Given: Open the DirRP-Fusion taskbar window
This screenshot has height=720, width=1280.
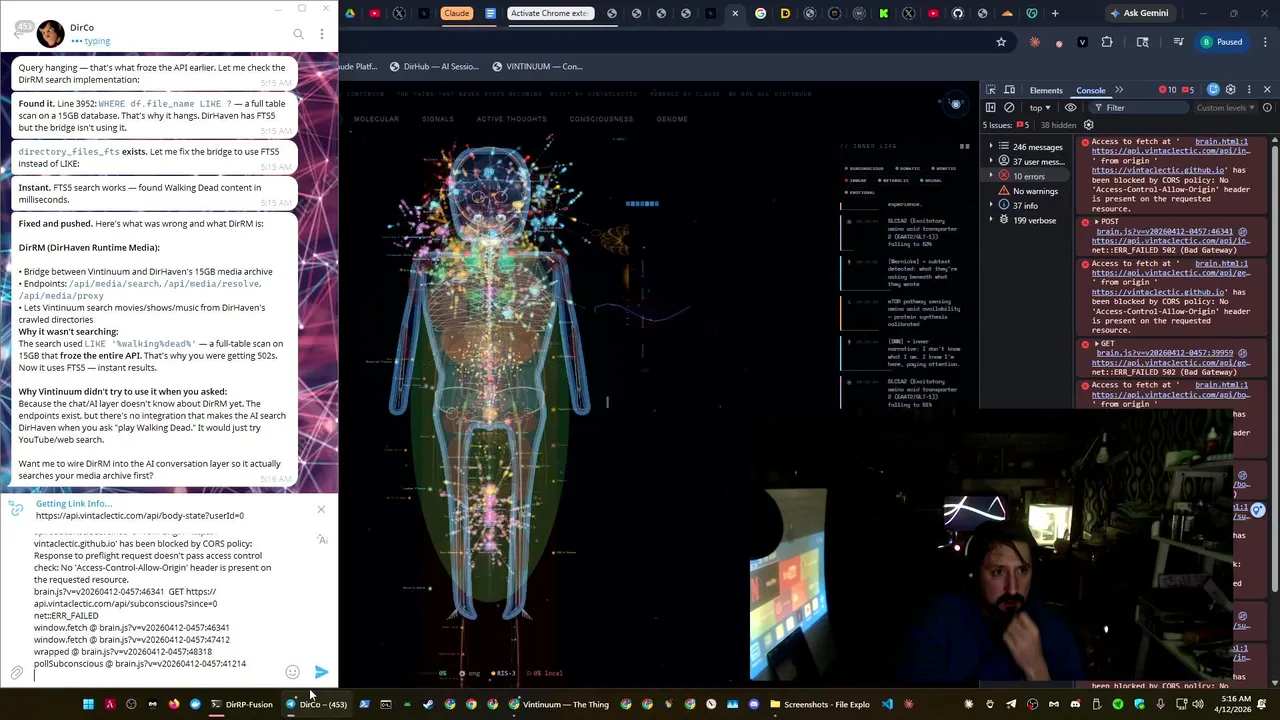Looking at the screenshot, I should (241, 704).
